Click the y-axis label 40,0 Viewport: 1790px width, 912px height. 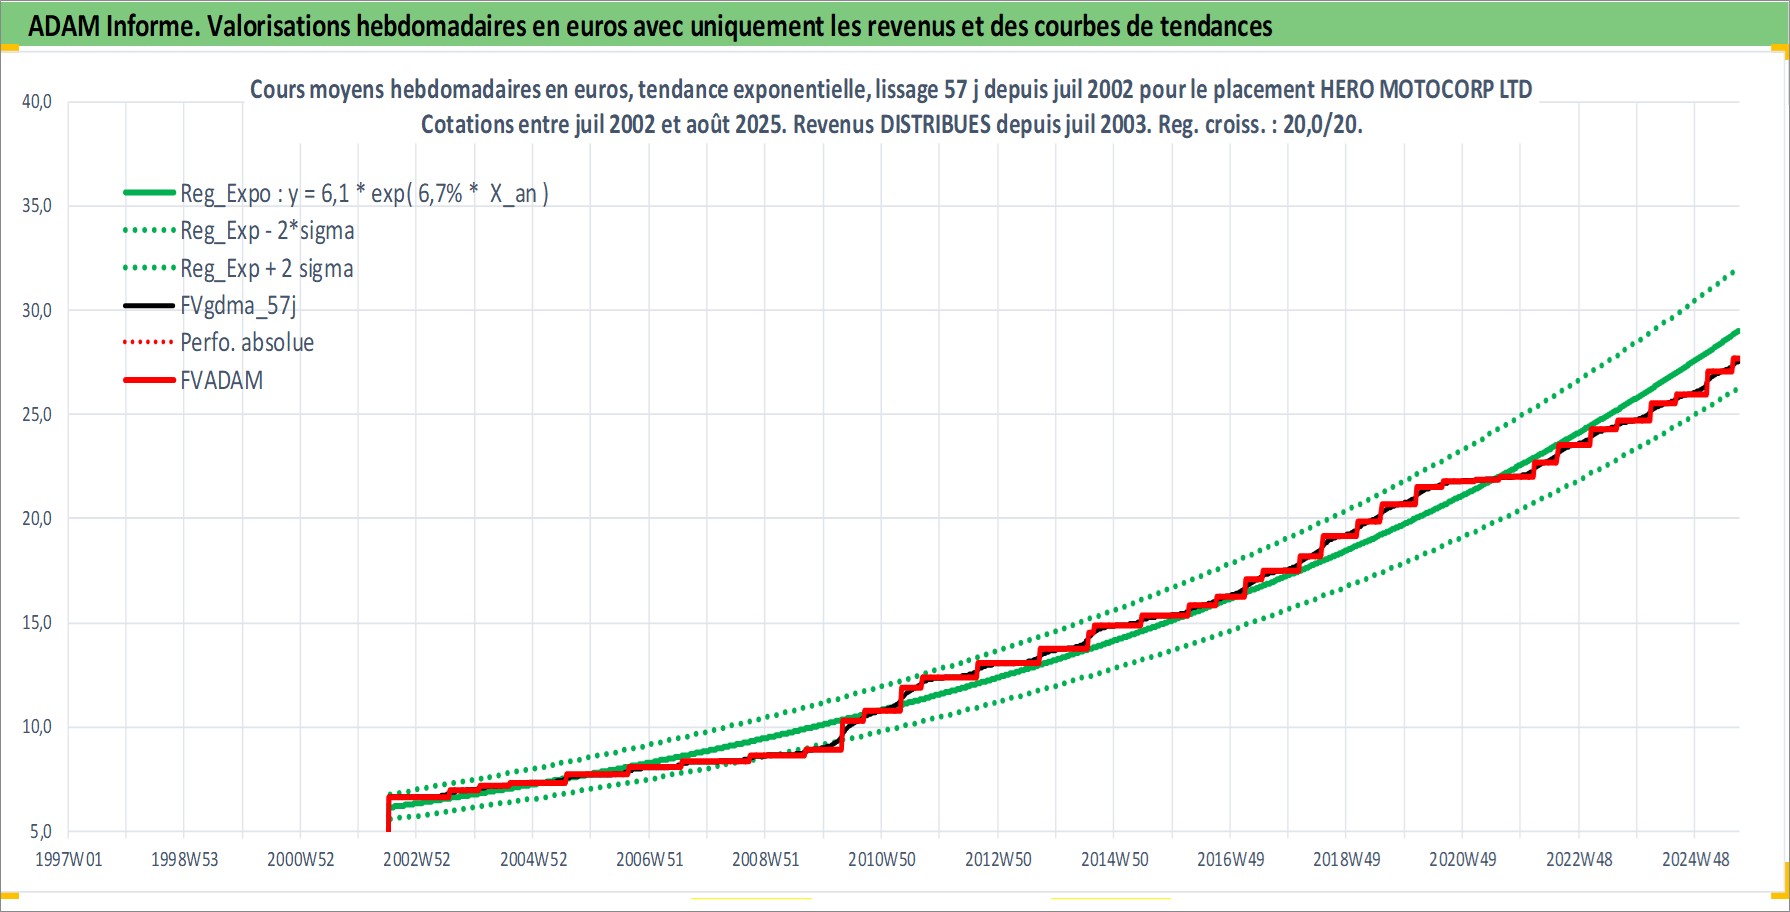(37, 101)
